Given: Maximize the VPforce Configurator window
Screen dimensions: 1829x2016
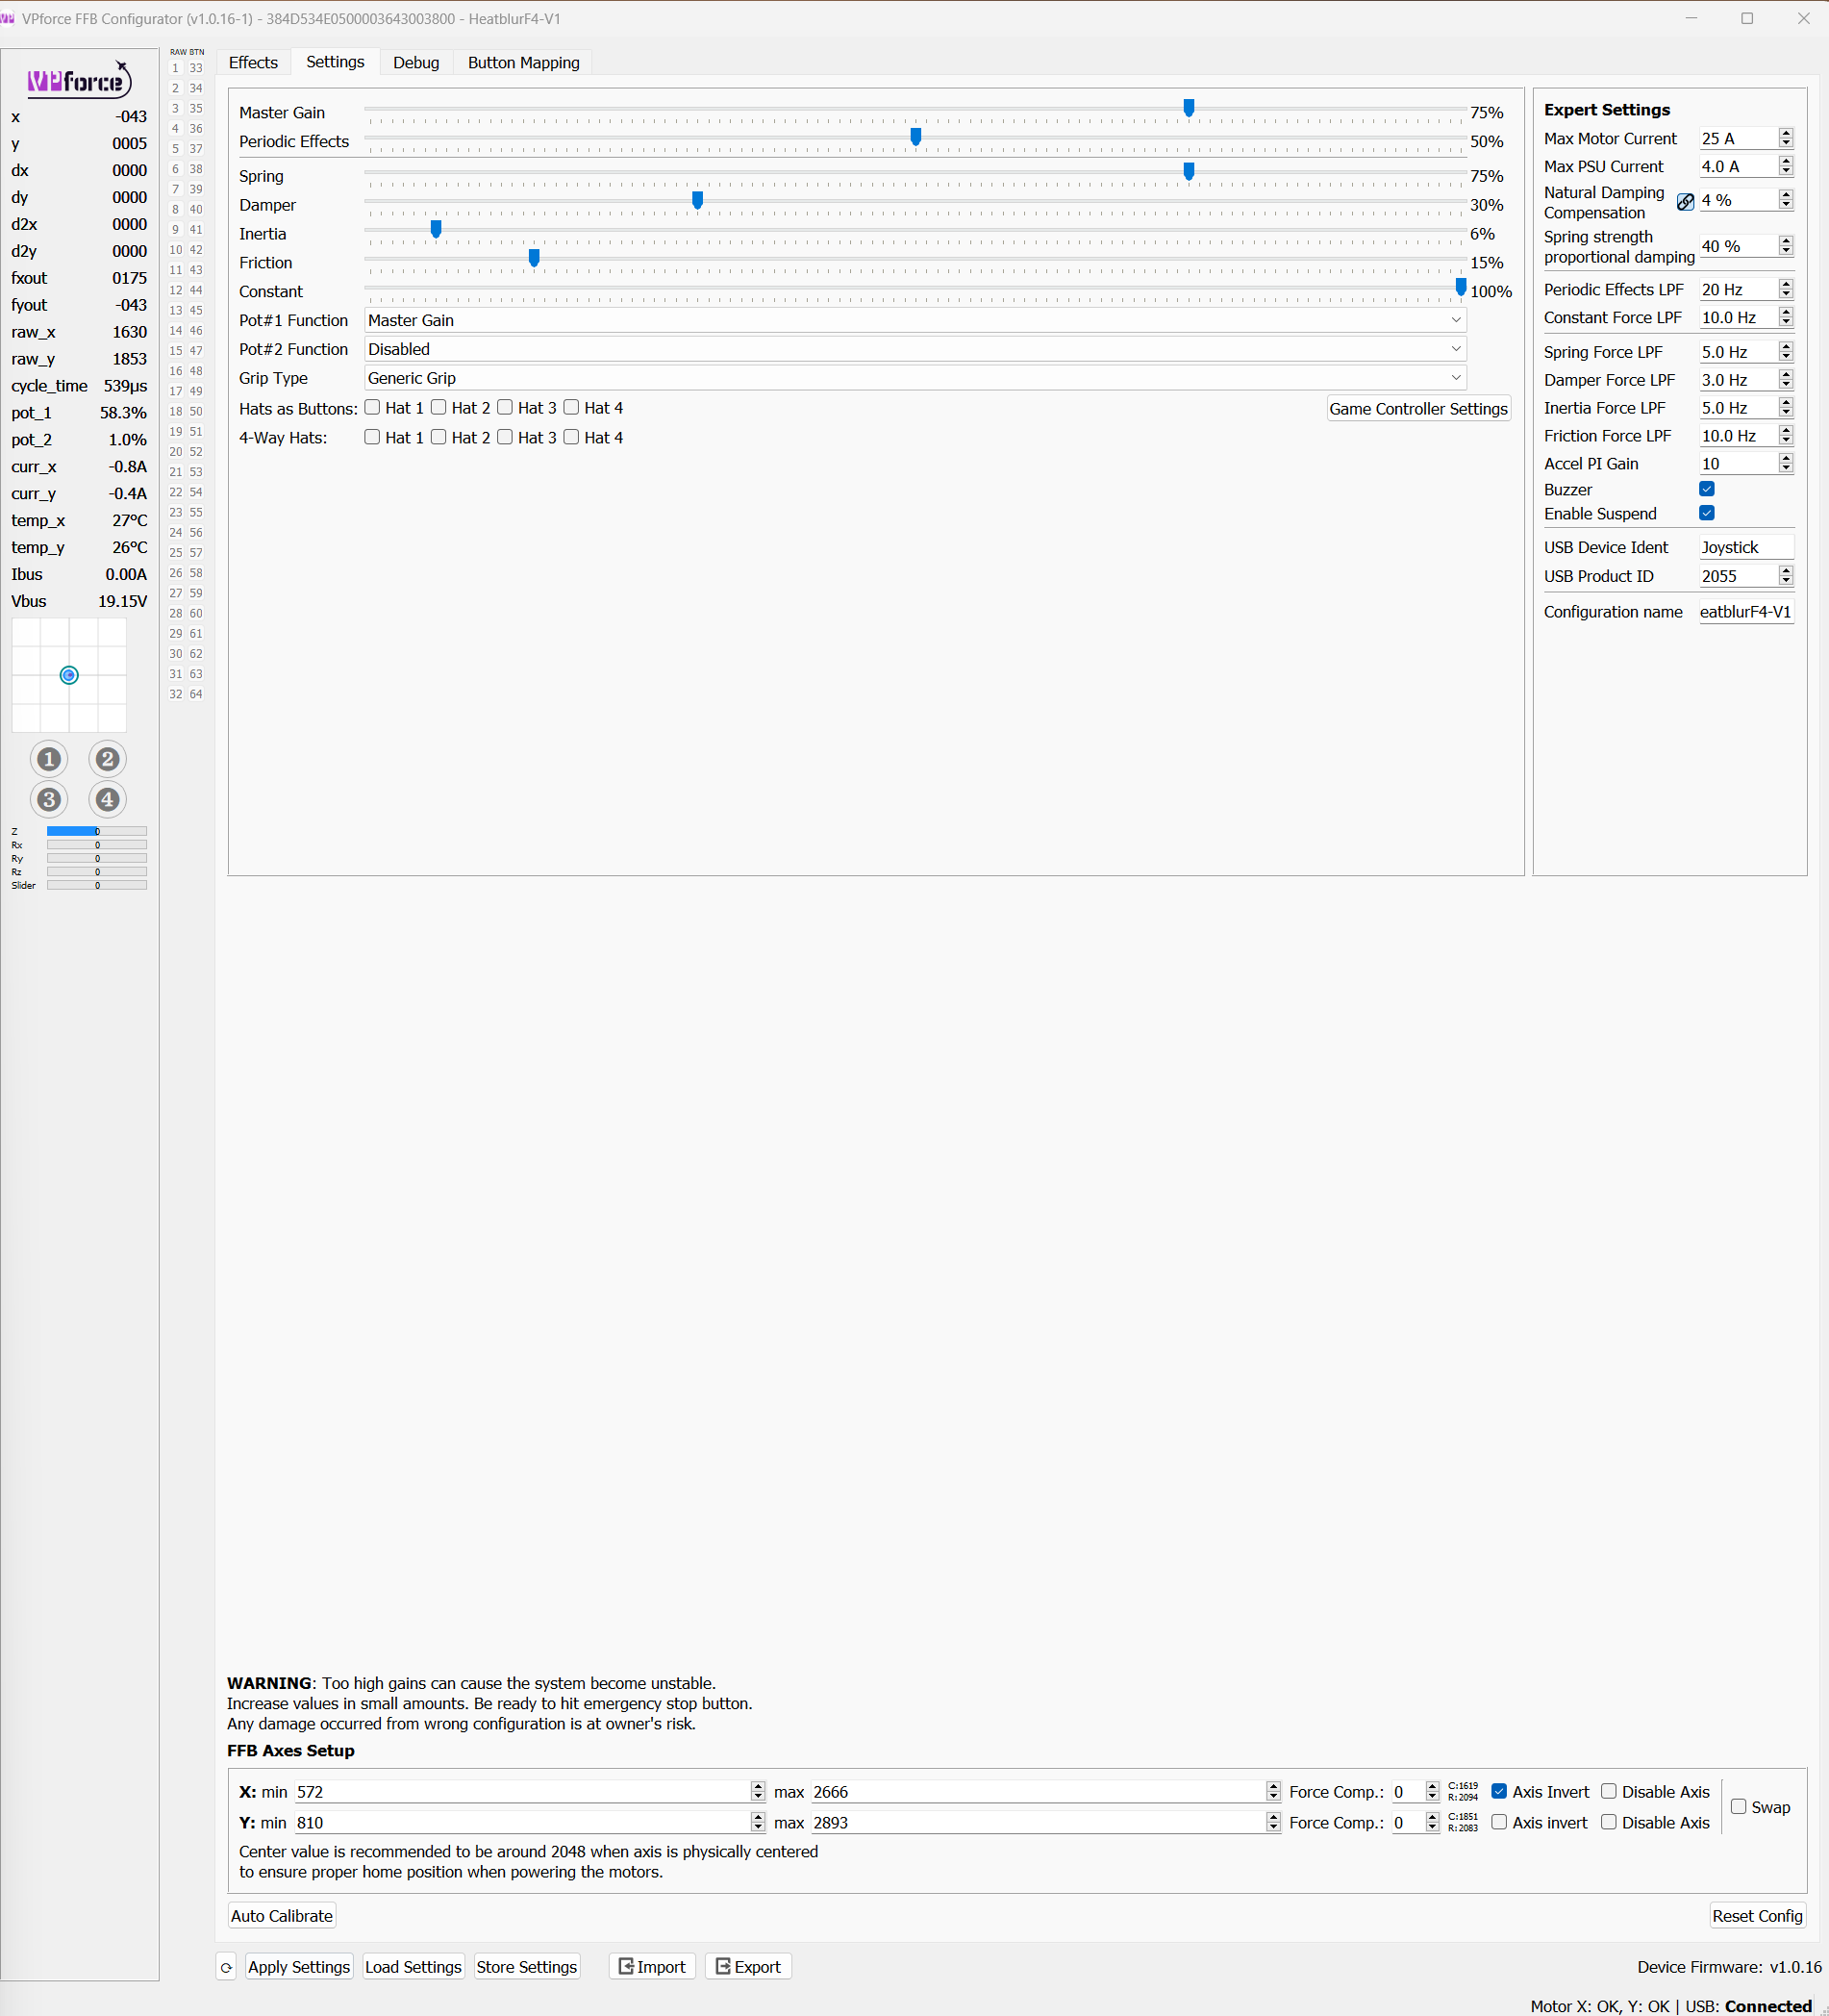Looking at the screenshot, I should pyautogui.click(x=1747, y=18).
